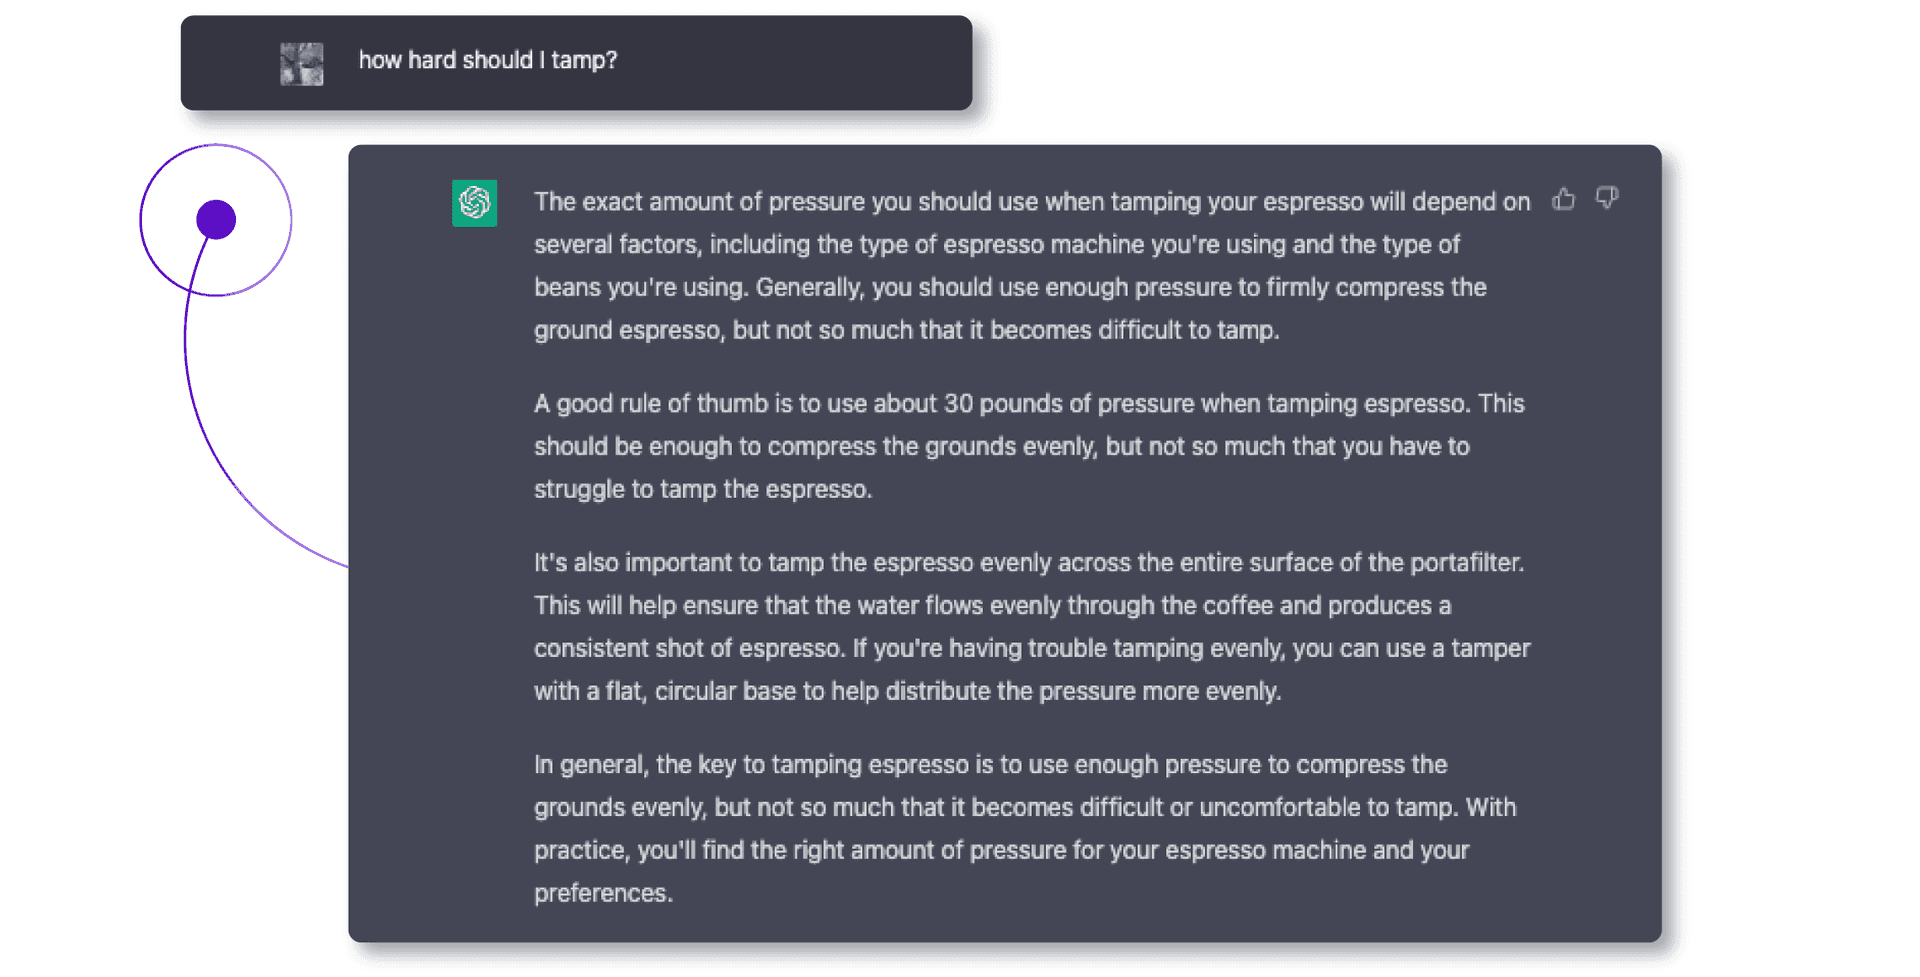Click the phrase "struggle to tamp the espresso"
Screen dimensions: 1920x977
coord(701,490)
